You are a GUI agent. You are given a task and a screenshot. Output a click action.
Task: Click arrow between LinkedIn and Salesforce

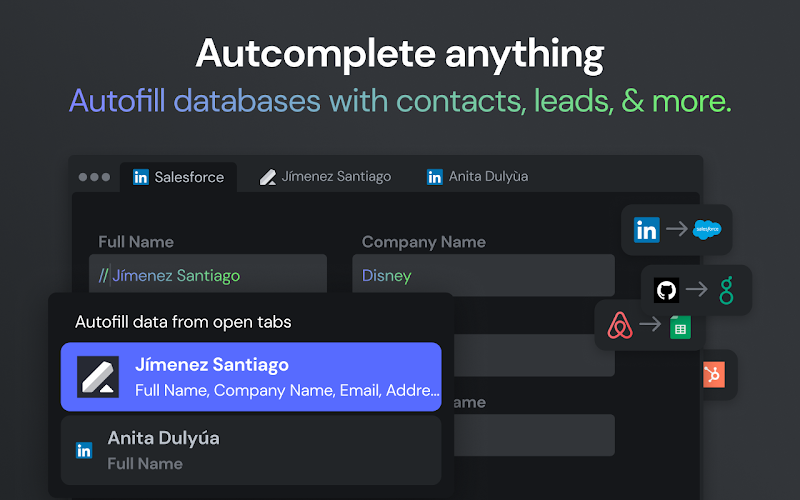[x=677, y=229]
